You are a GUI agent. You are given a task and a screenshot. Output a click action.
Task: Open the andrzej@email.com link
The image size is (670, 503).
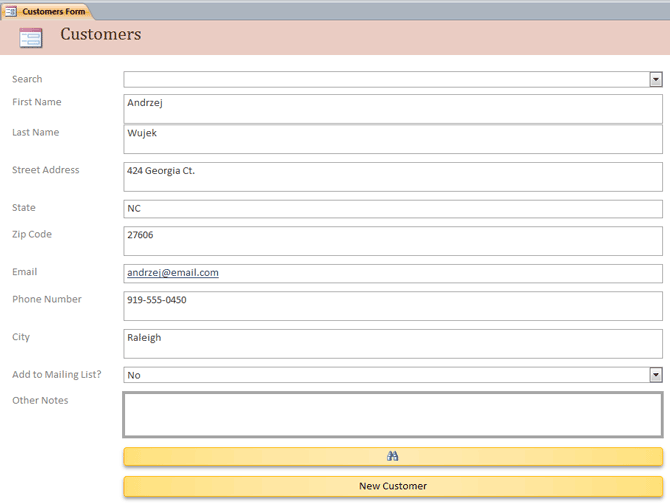173,273
